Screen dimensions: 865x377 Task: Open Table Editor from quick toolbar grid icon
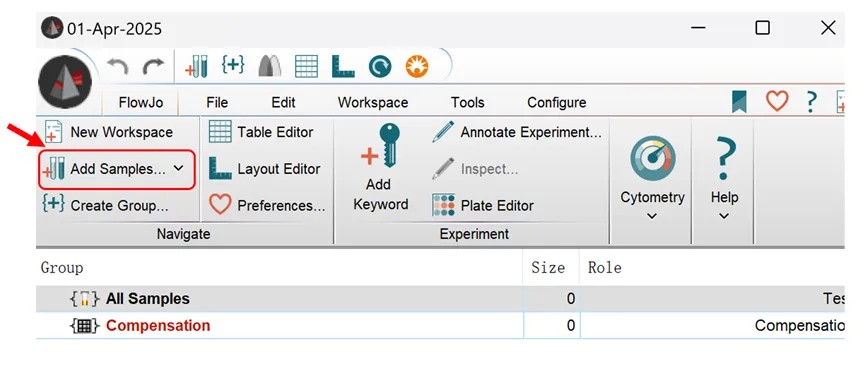pos(306,67)
